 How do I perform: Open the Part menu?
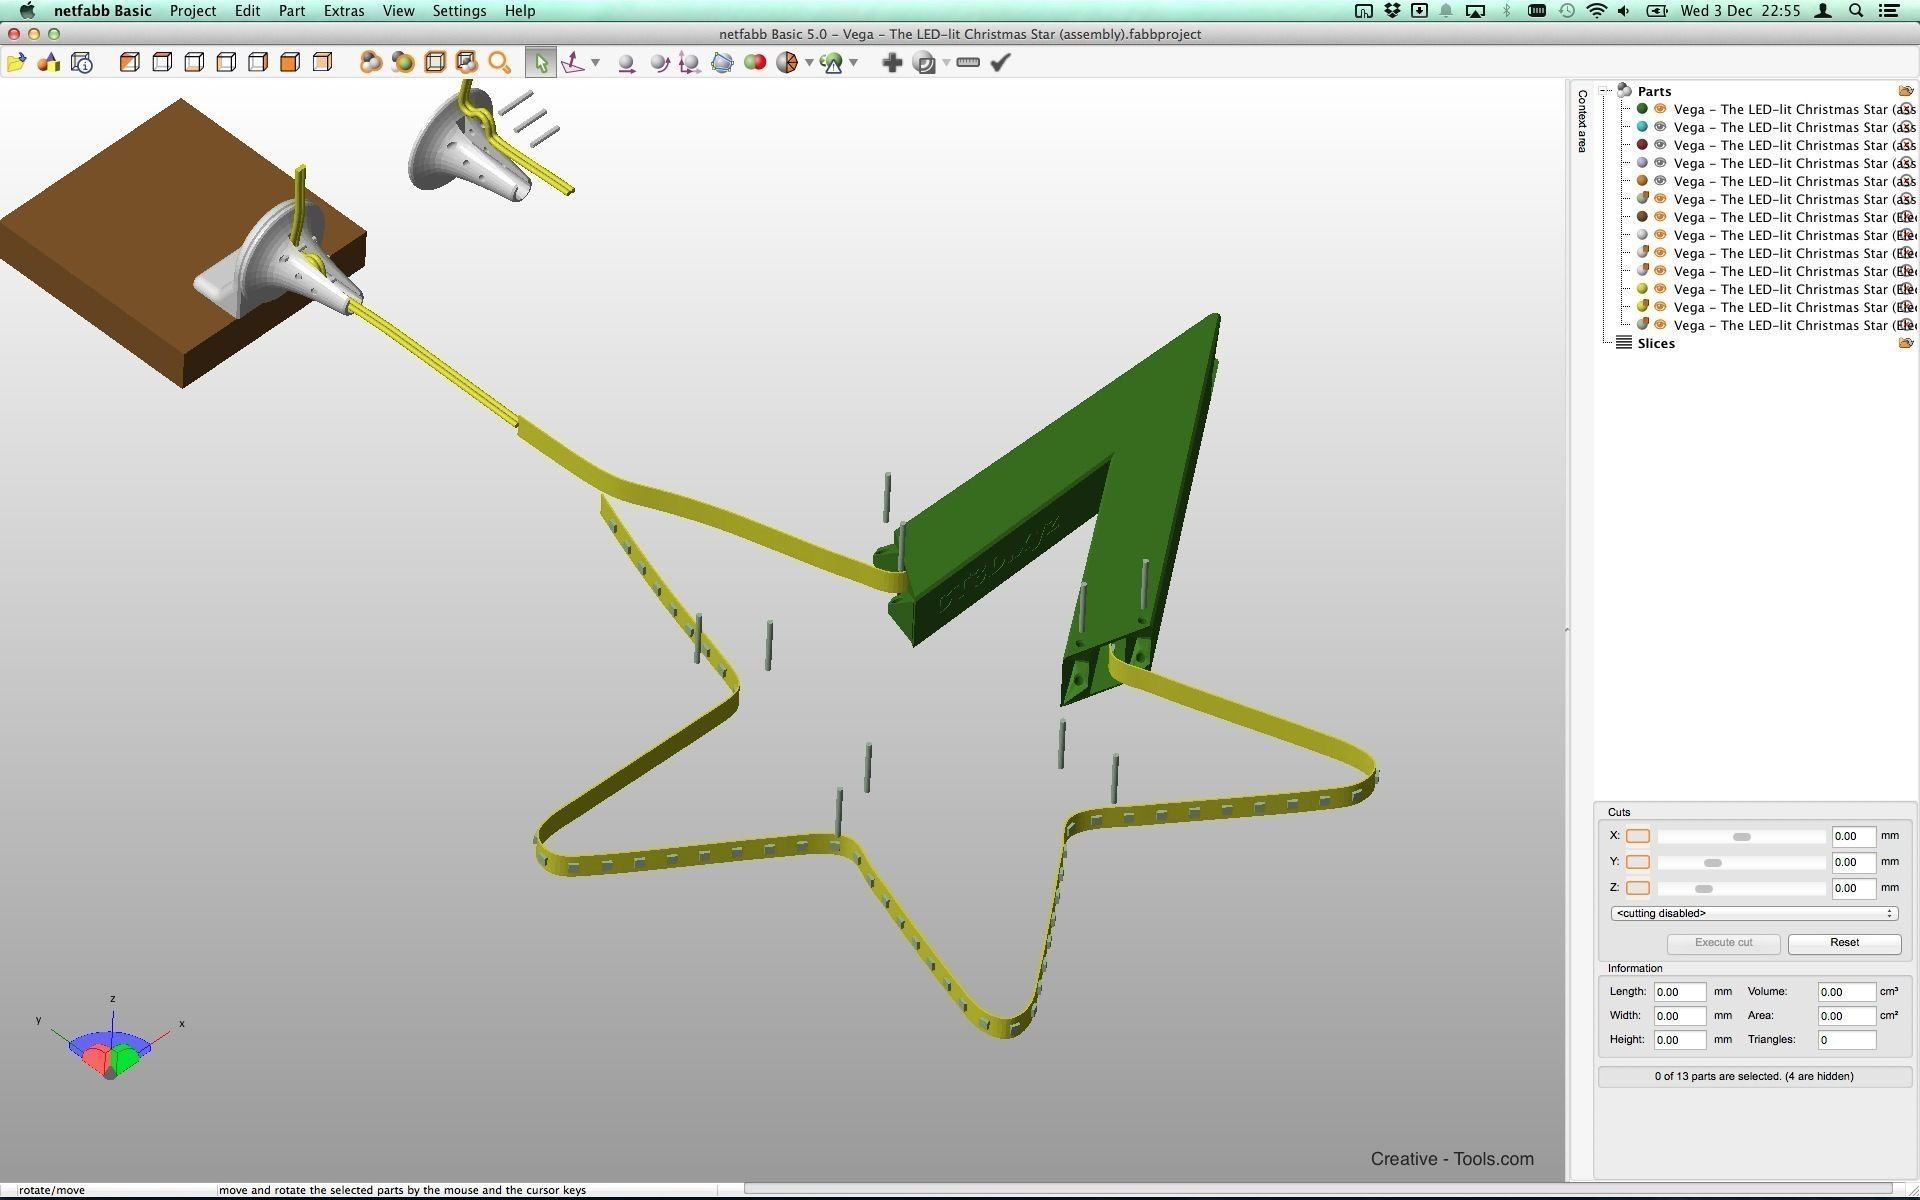point(291,11)
